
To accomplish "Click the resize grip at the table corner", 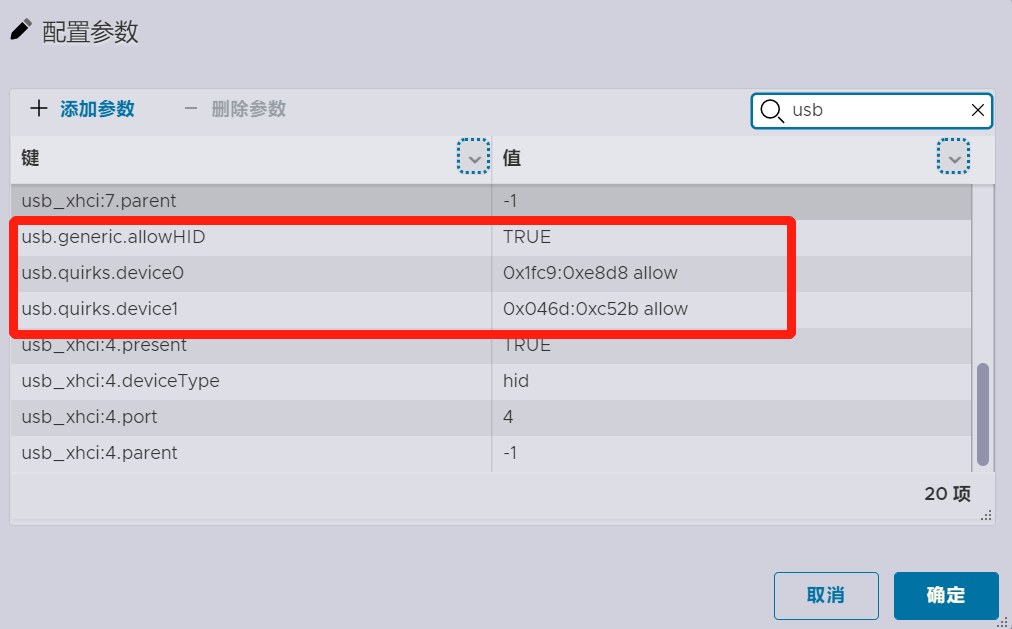I will pyautogui.click(x=986, y=515).
